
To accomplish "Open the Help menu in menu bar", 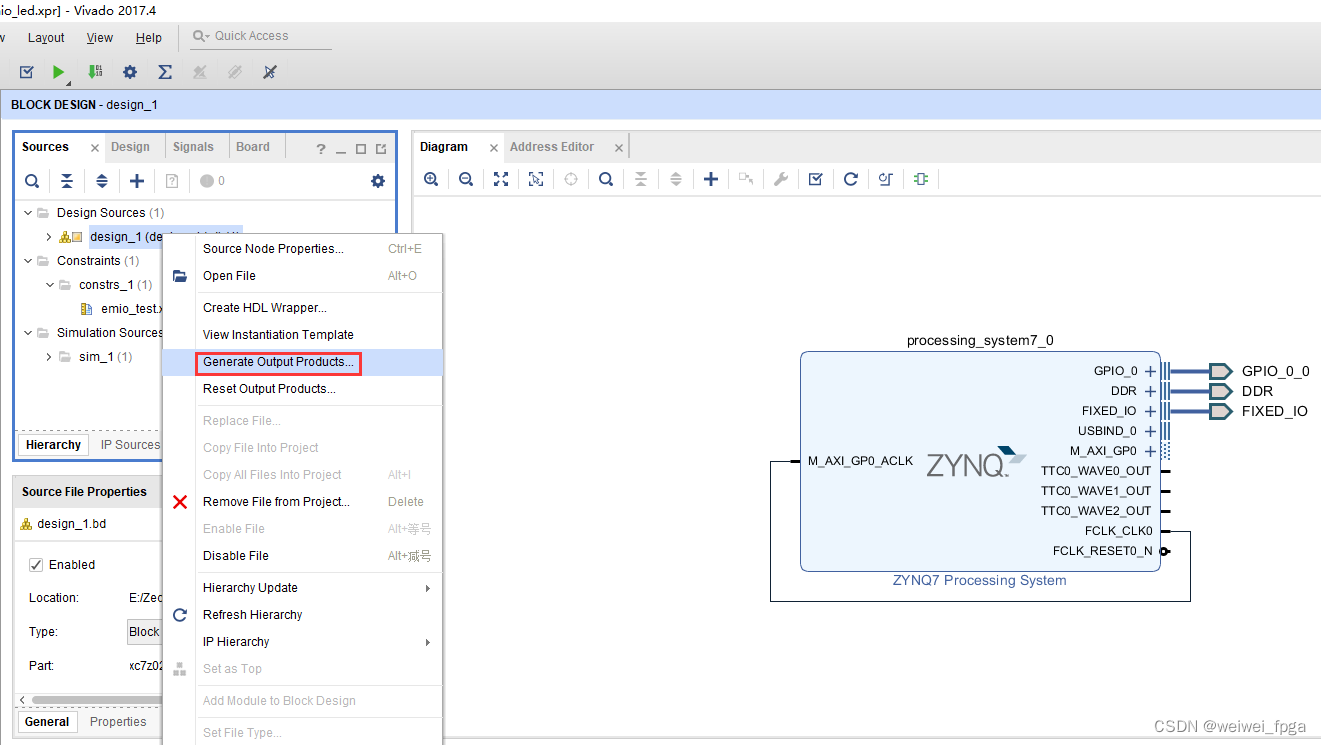I will 149,38.
